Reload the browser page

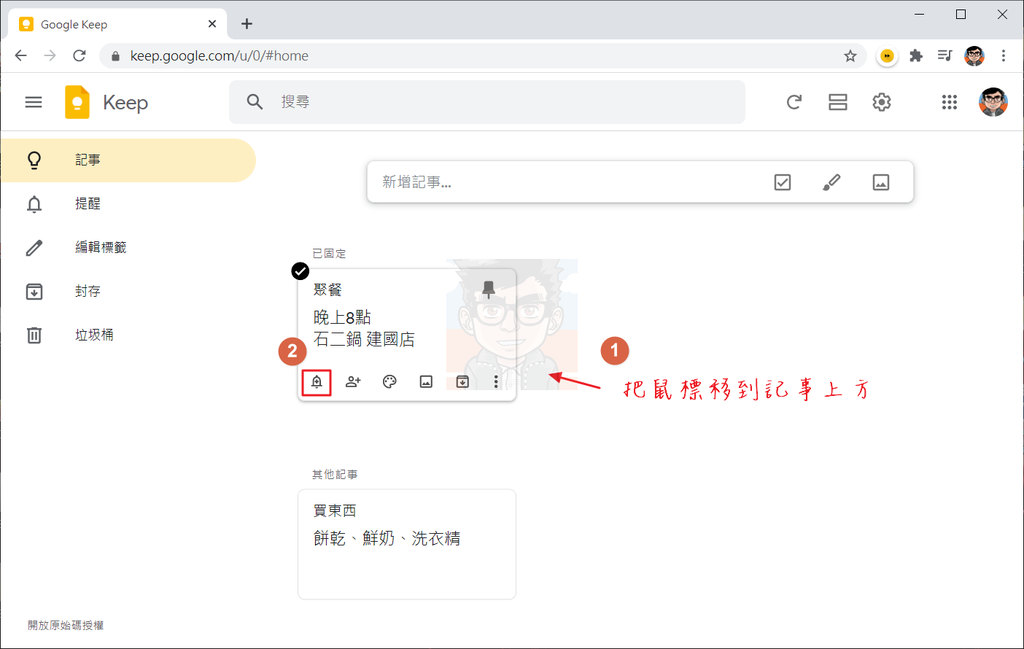pyautogui.click(x=79, y=55)
